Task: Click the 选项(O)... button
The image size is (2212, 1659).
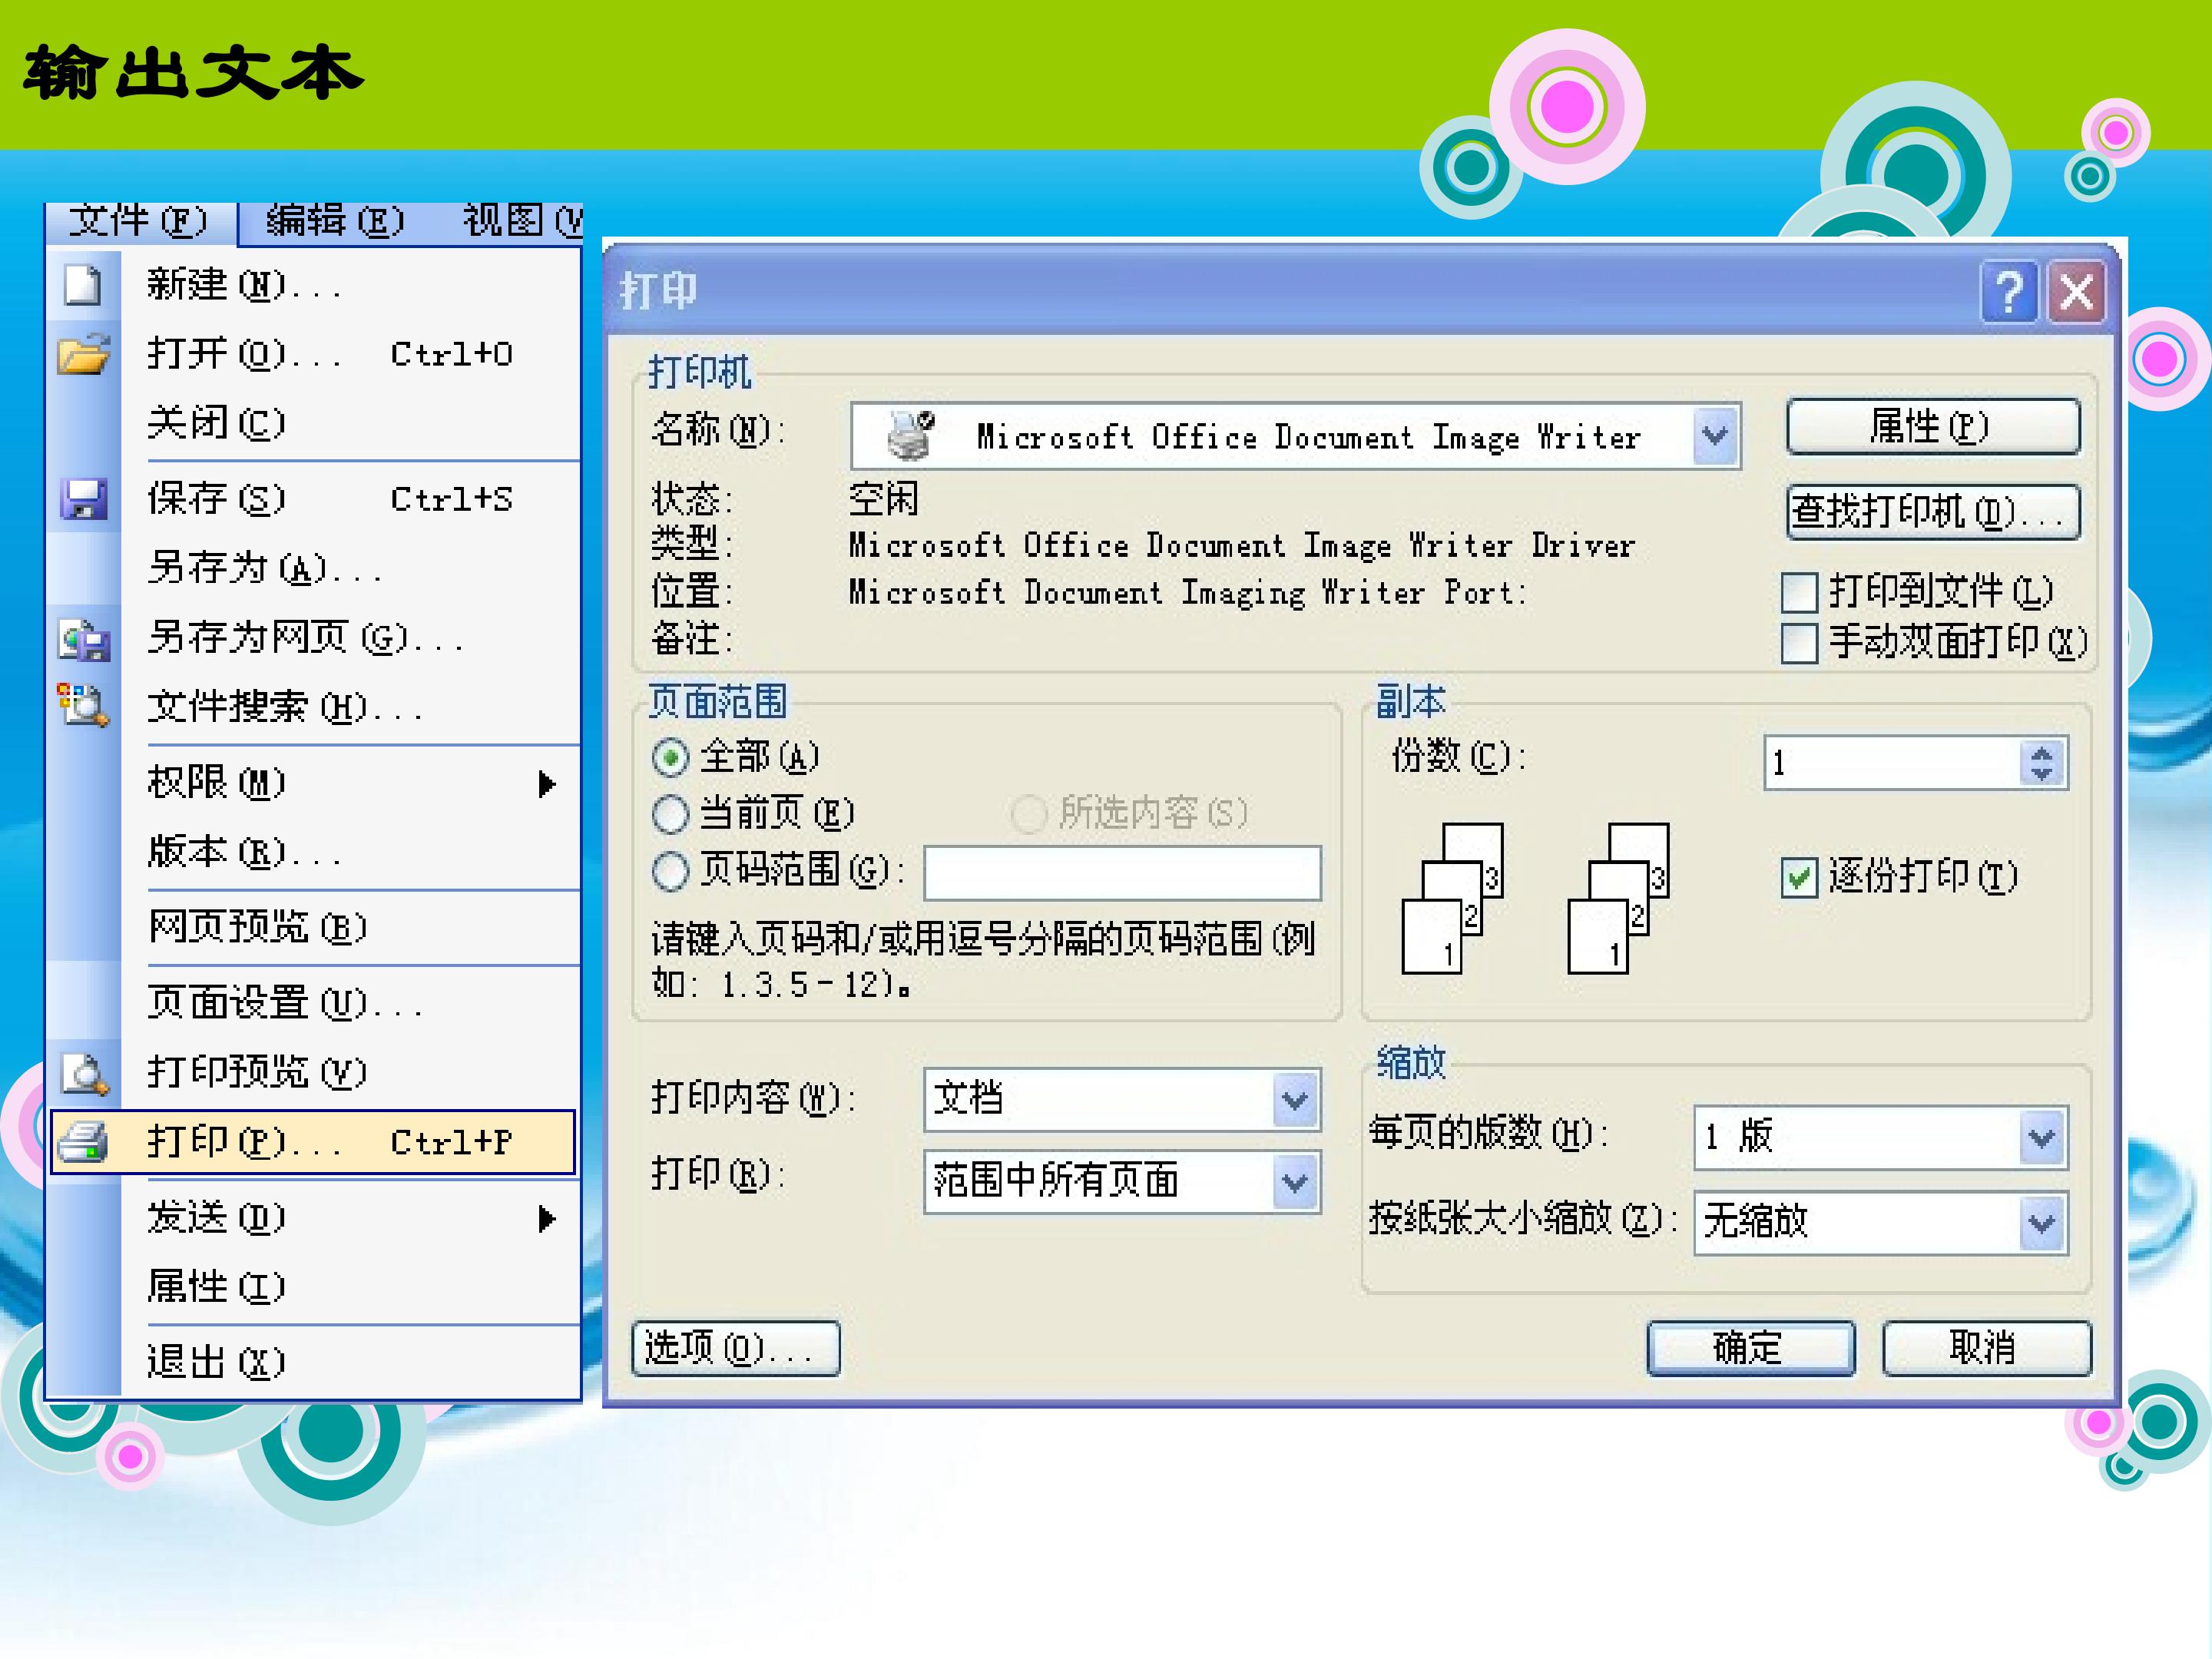Action: [736, 1348]
